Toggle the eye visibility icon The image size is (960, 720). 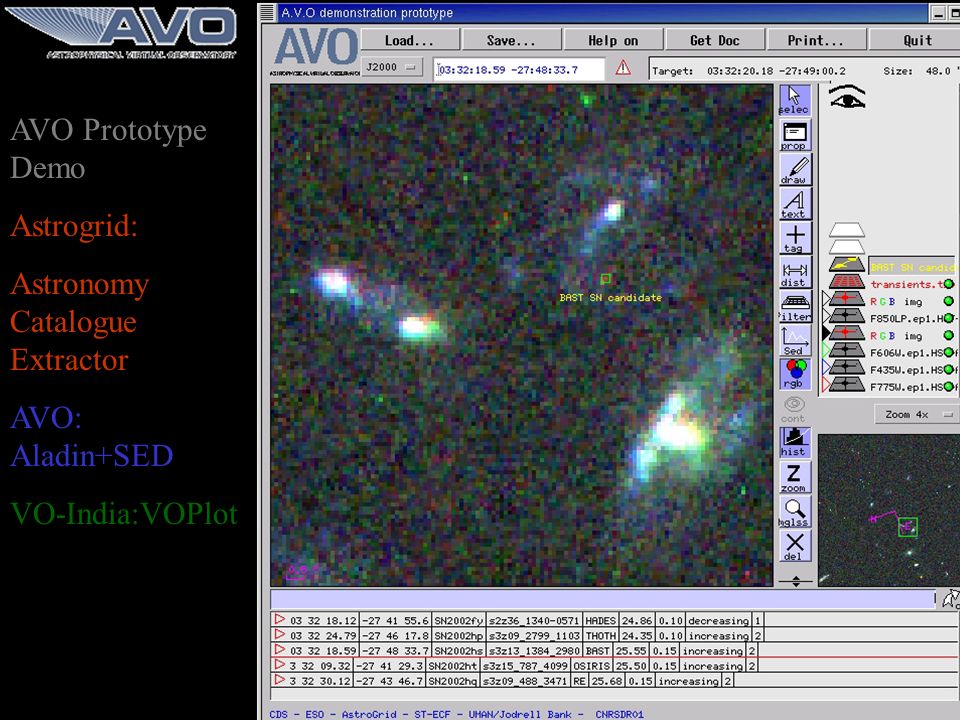pyautogui.click(x=847, y=98)
